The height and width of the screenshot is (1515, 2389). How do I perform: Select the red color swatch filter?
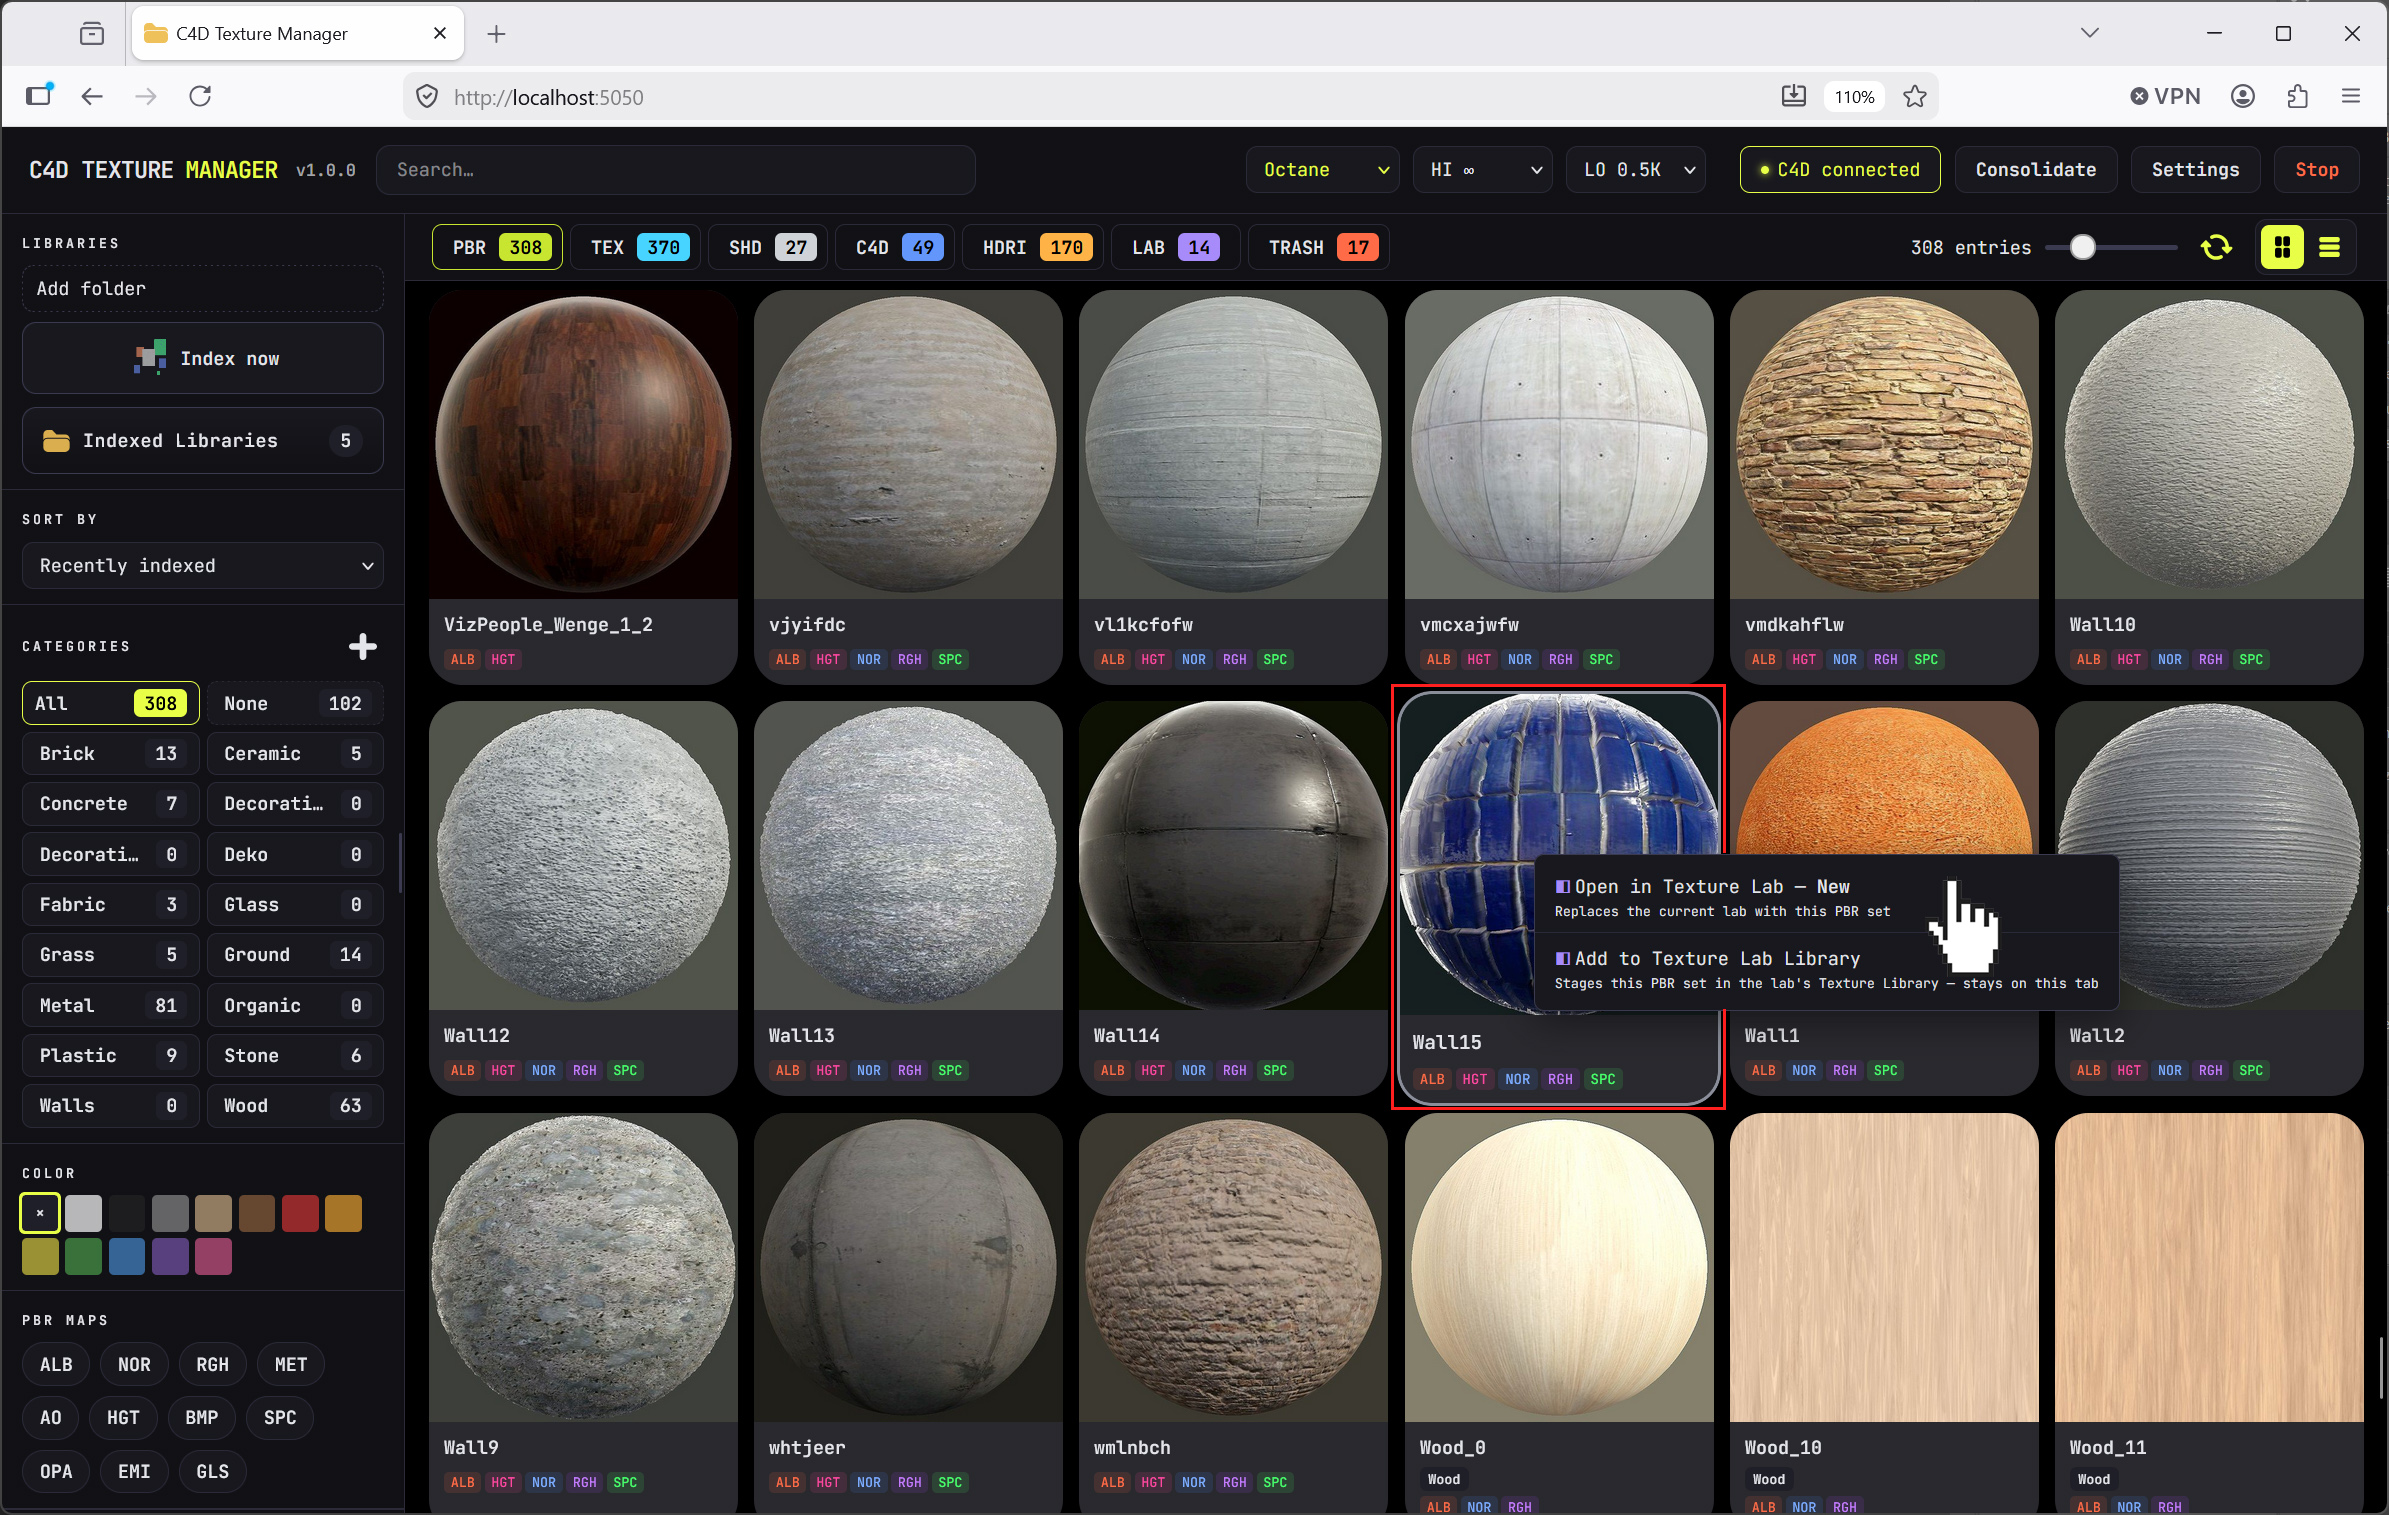300,1213
